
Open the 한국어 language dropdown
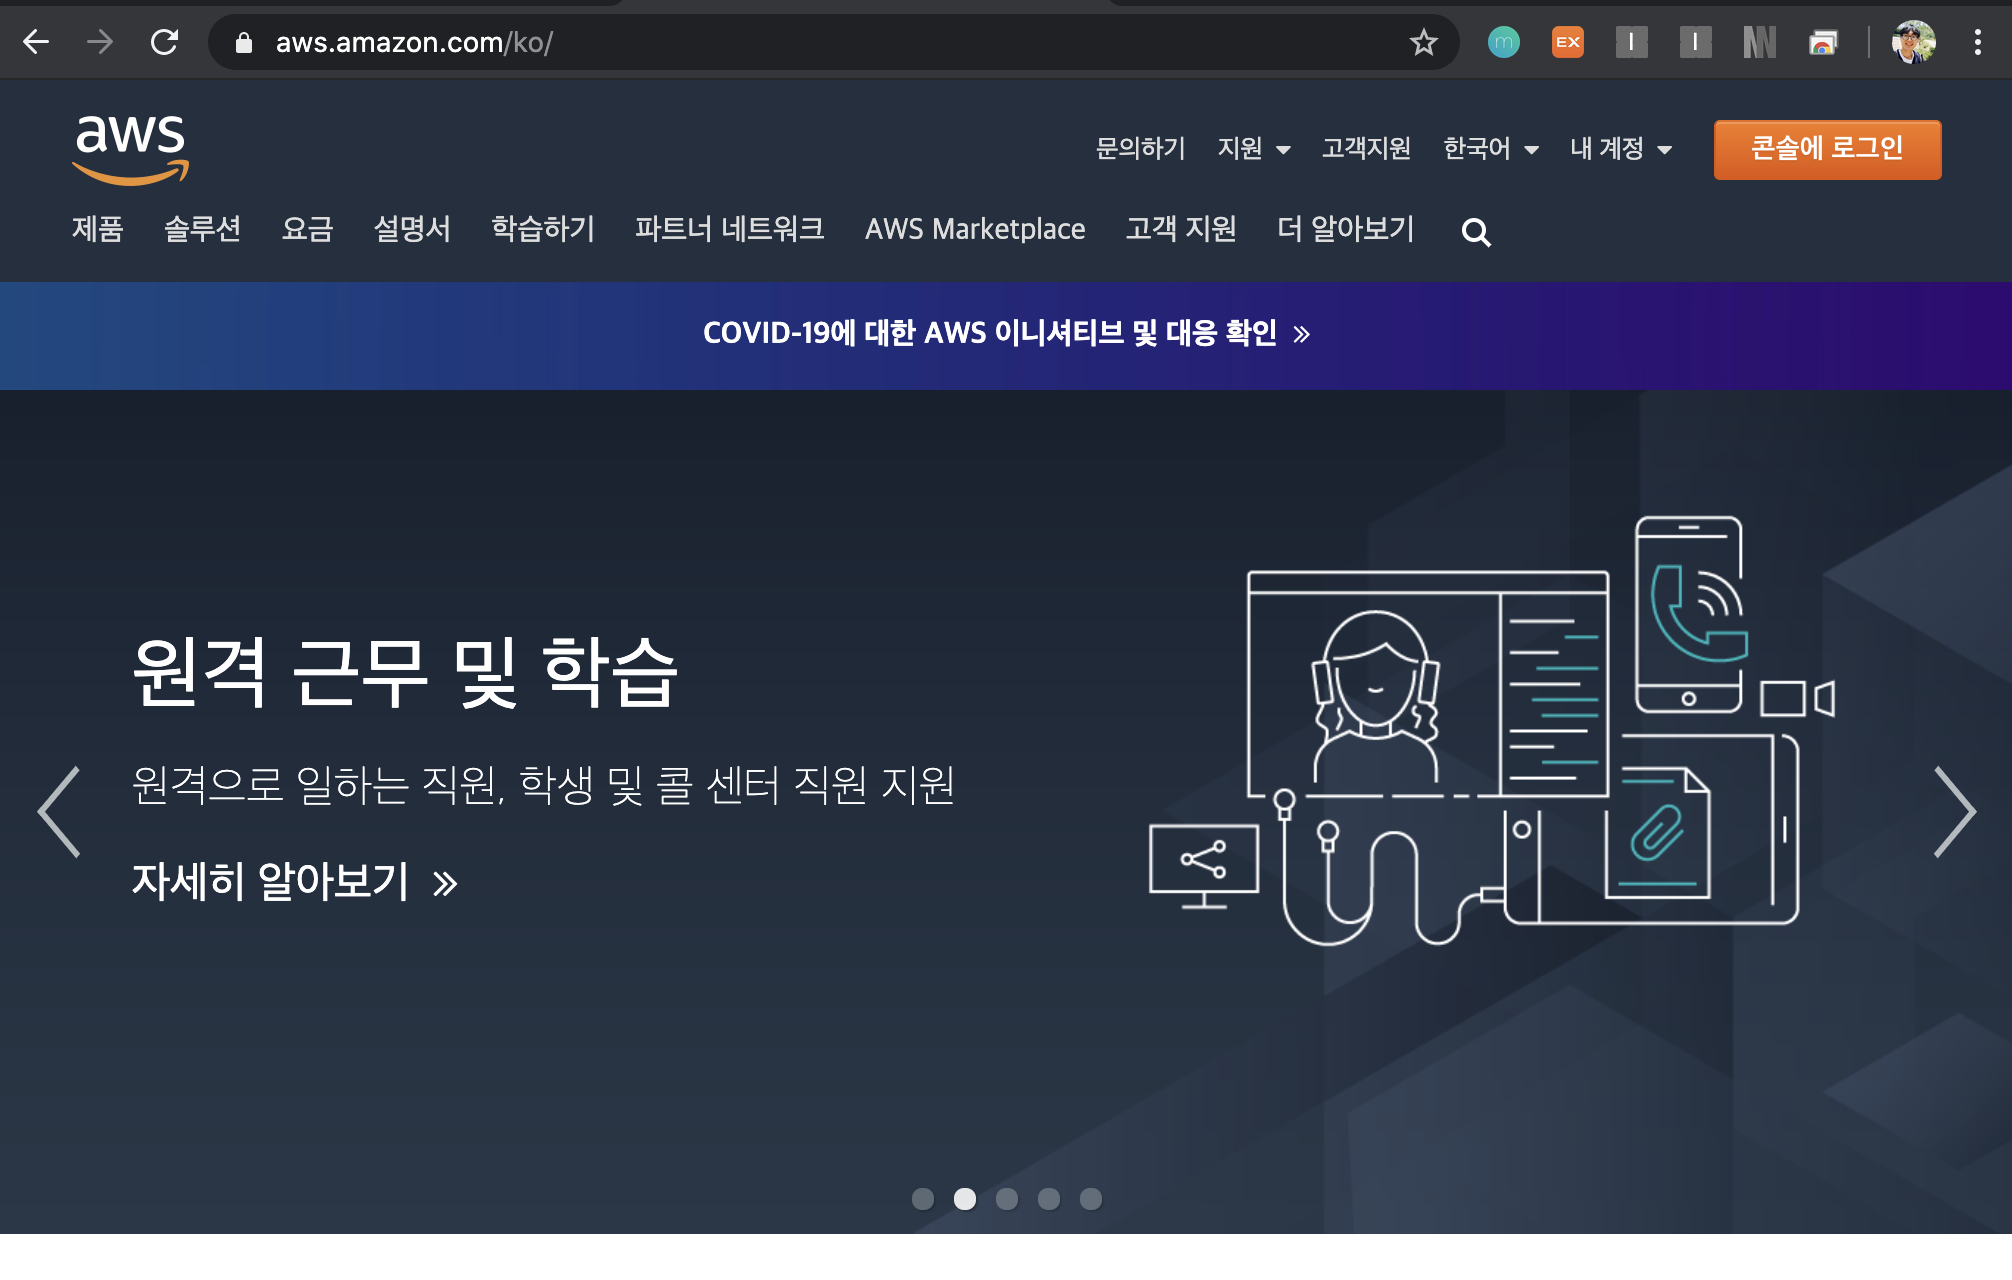point(1490,149)
